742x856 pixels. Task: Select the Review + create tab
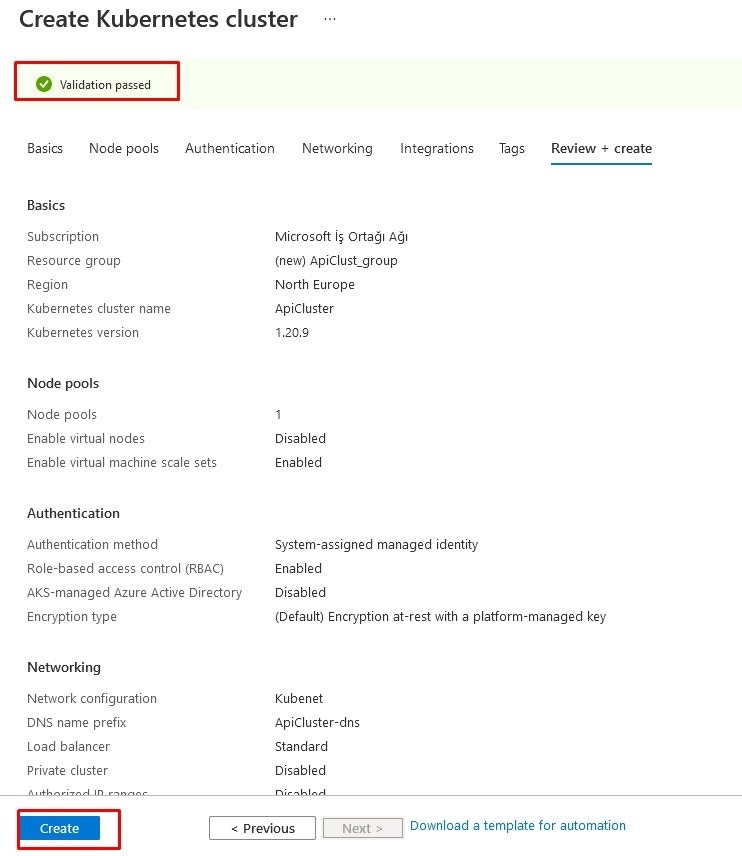pos(600,148)
